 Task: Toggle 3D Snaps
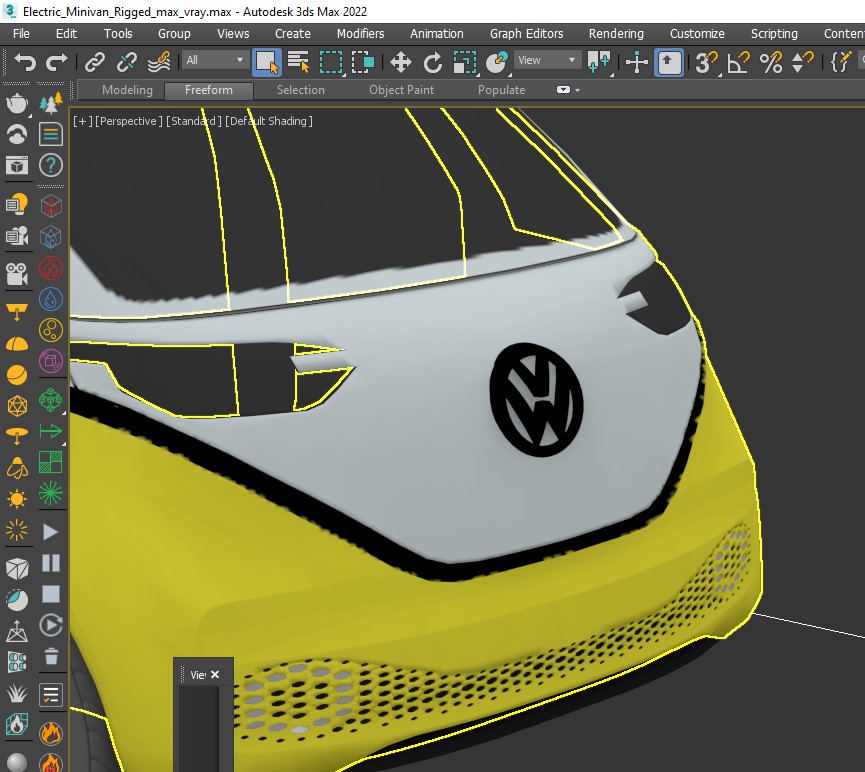pyautogui.click(x=706, y=62)
